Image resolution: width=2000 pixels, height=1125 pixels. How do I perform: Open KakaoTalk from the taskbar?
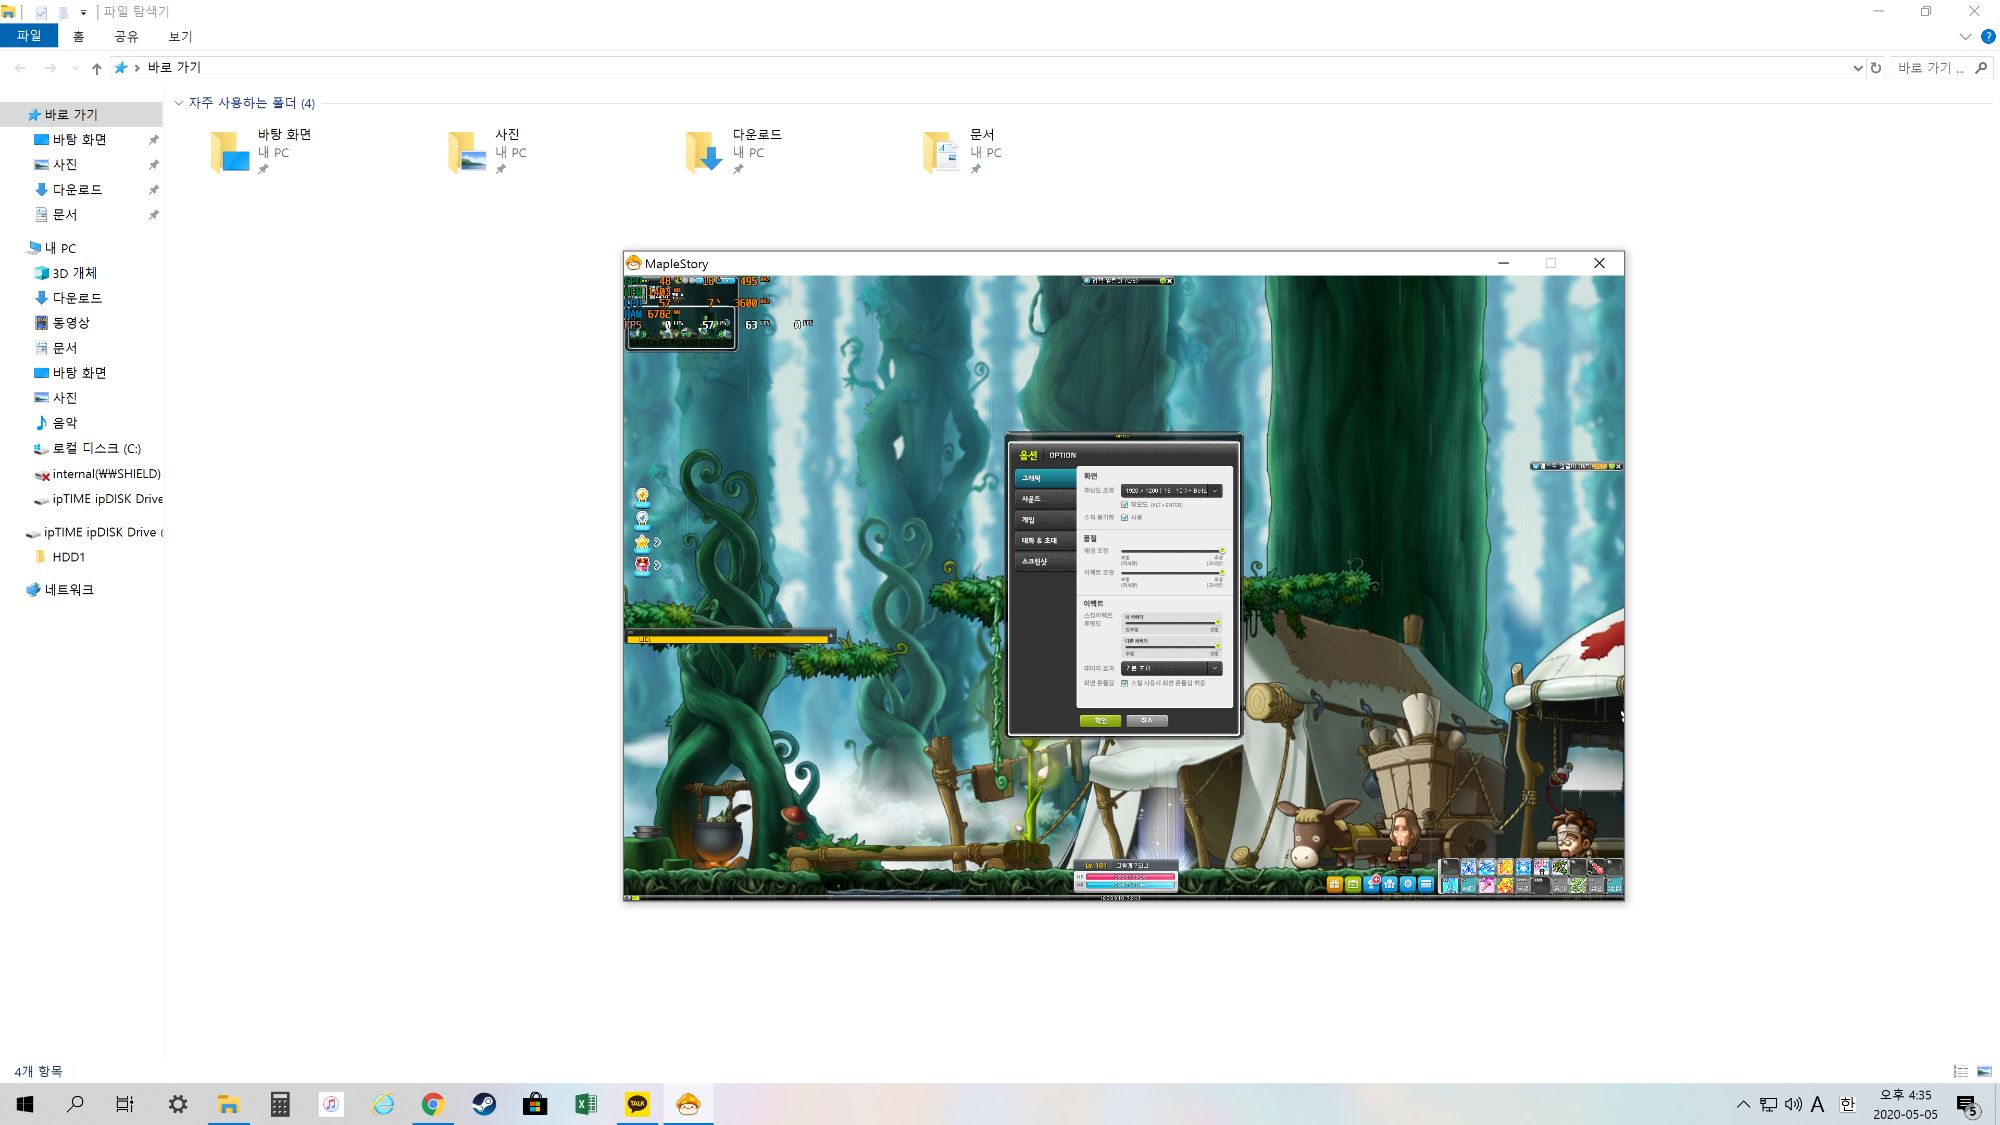click(637, 1104)
